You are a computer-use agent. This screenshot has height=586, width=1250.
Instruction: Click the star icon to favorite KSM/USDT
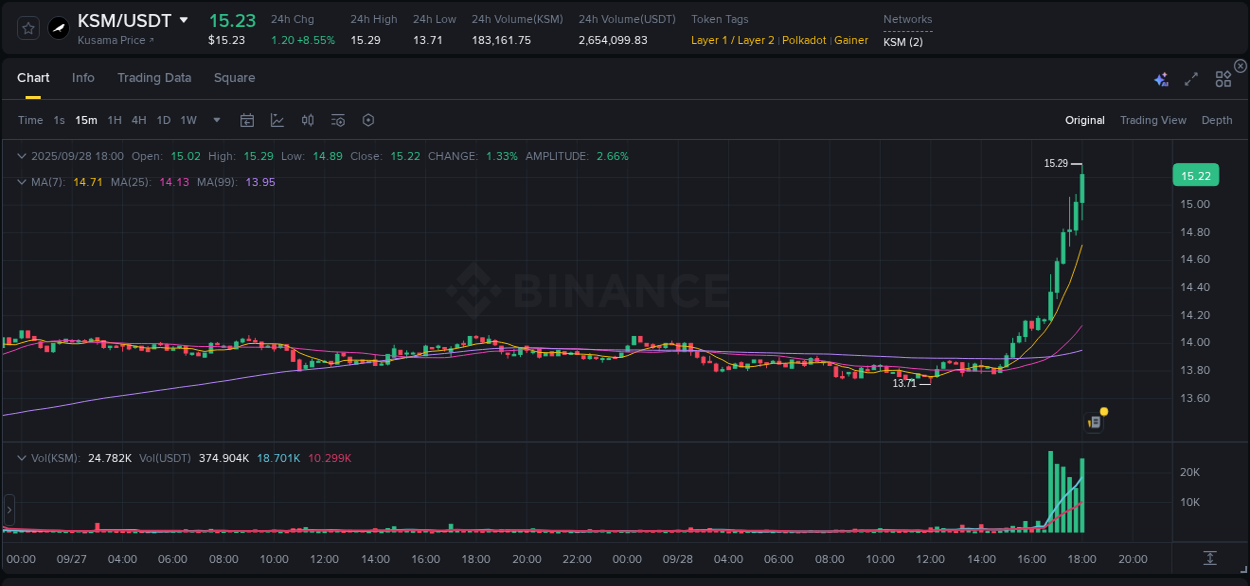point(27,27)
